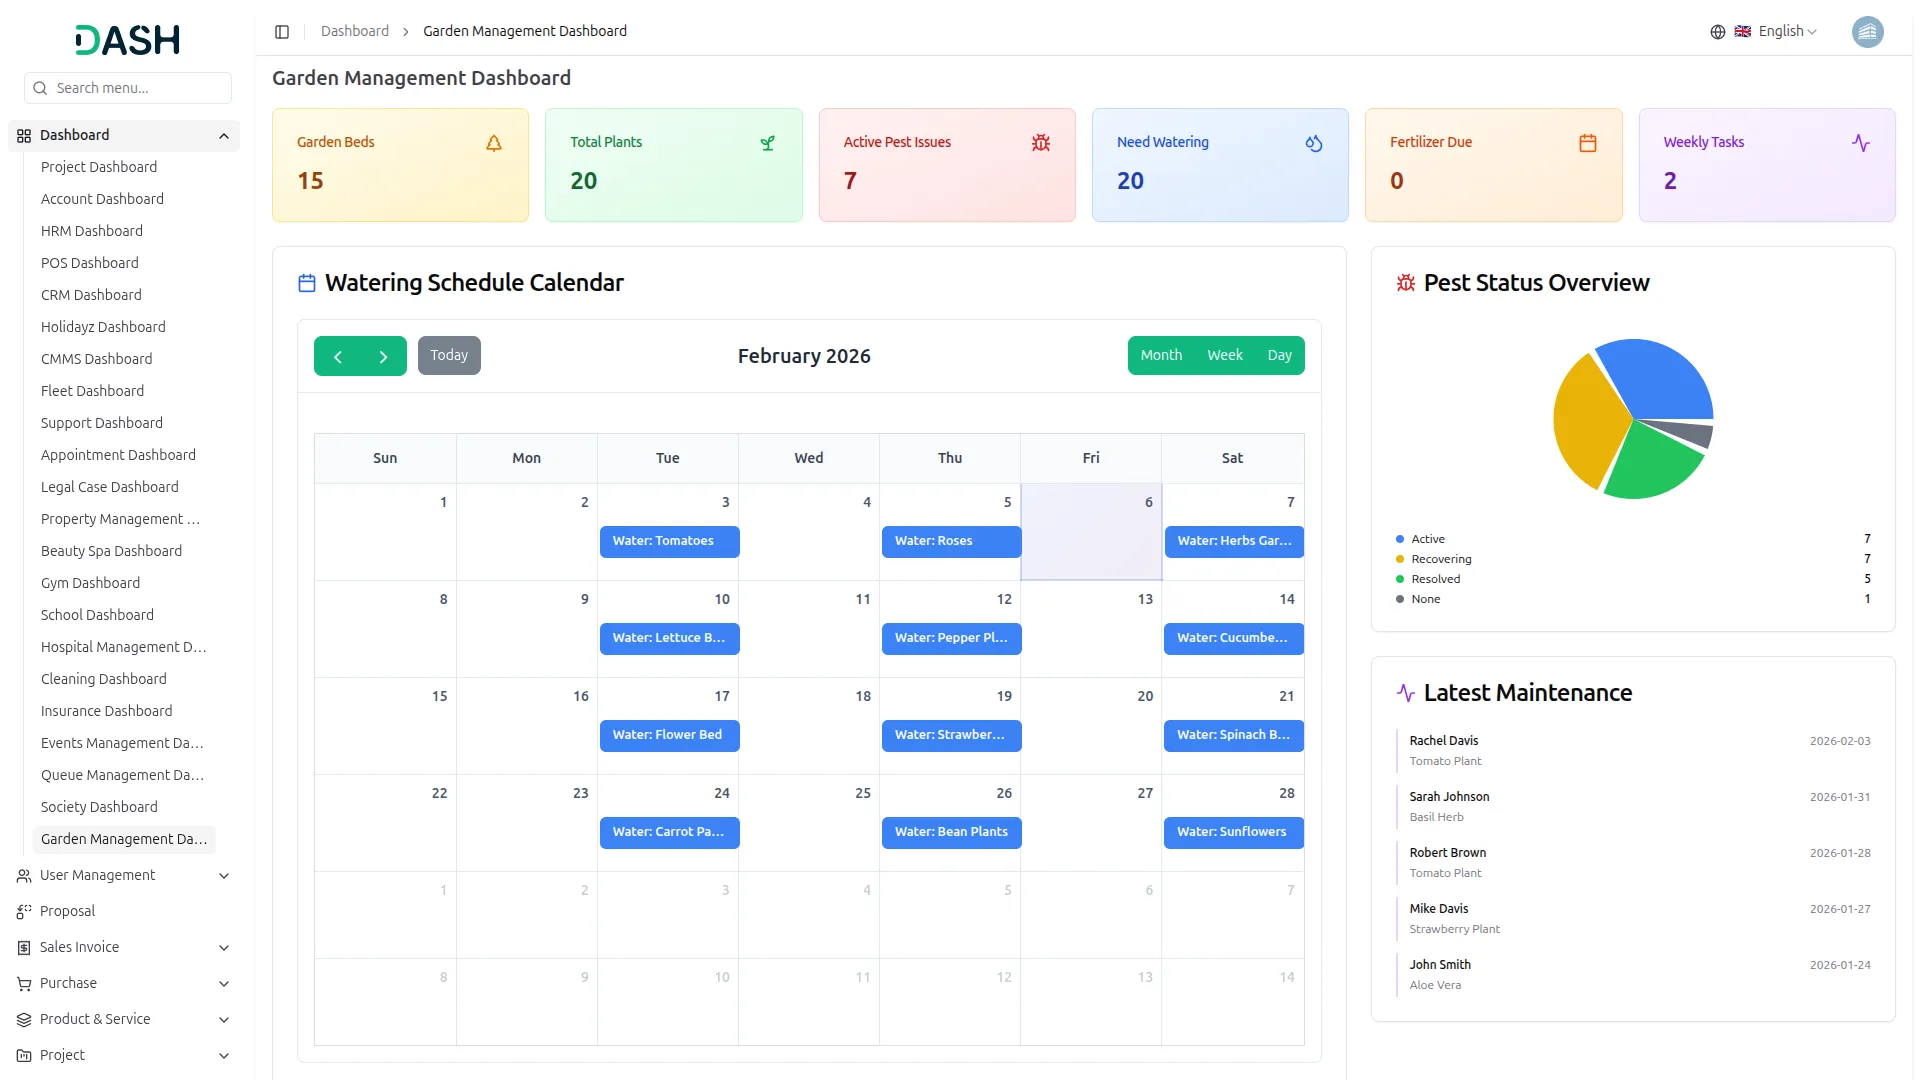The image size is (1920, 1080).
Task: Go to previous month arrow
Action: coord(338,357)
